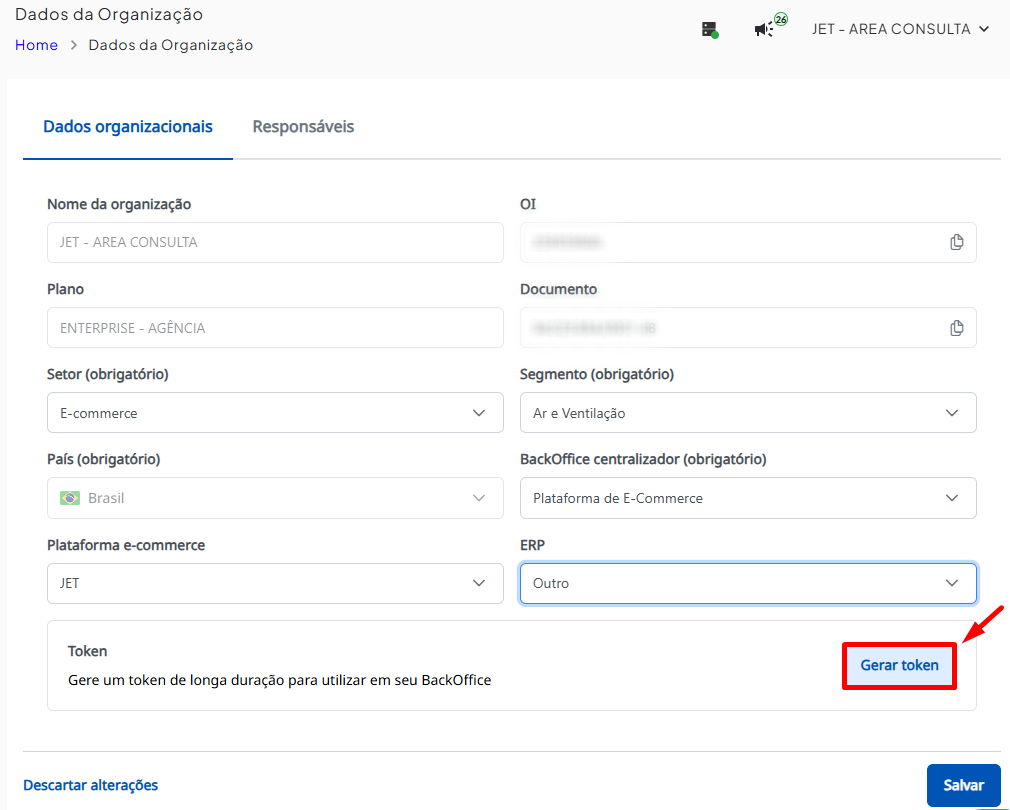
Task: Go to Home via breadcrumb link
Action: point(36,45)
